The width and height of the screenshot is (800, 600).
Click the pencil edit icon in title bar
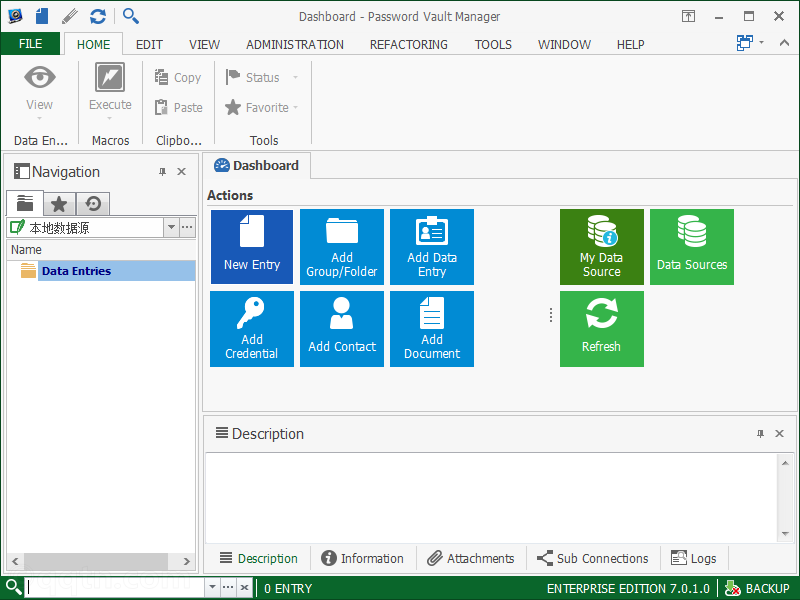tap(69, 16)
